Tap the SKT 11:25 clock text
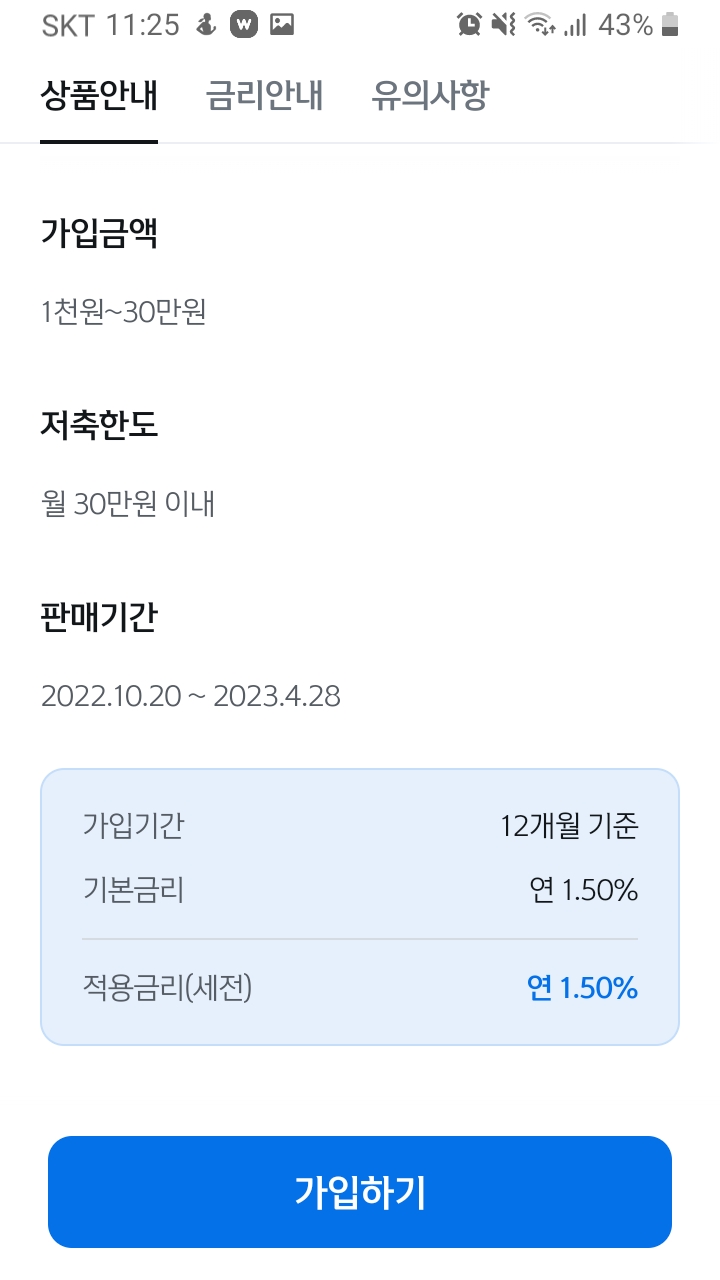Screen dimensions: 720x1280 click(x=110, y=25)
